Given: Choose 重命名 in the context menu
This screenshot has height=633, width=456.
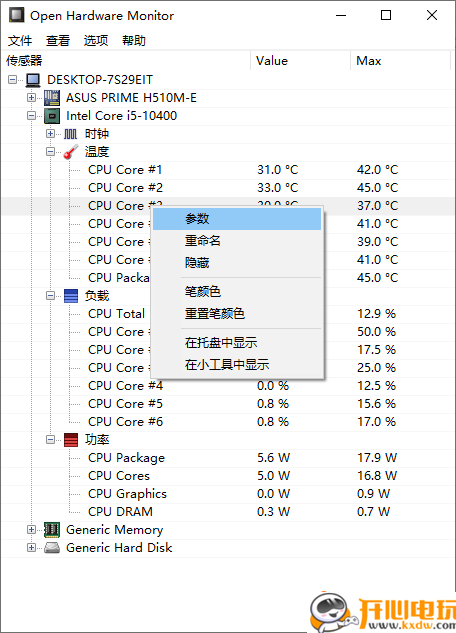Looking at the screenshot, I should click(237, 241).
